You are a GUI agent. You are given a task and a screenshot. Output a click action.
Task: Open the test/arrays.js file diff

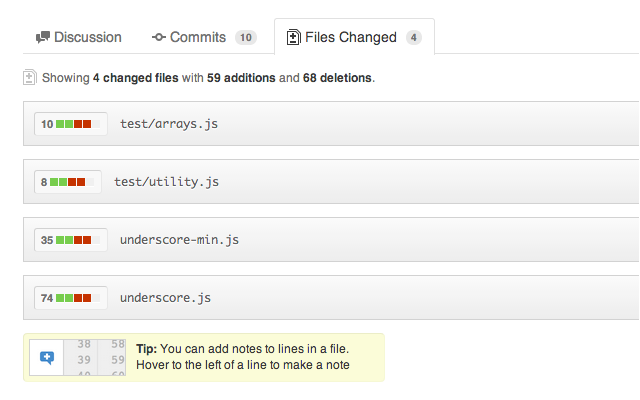pos(169,124)
